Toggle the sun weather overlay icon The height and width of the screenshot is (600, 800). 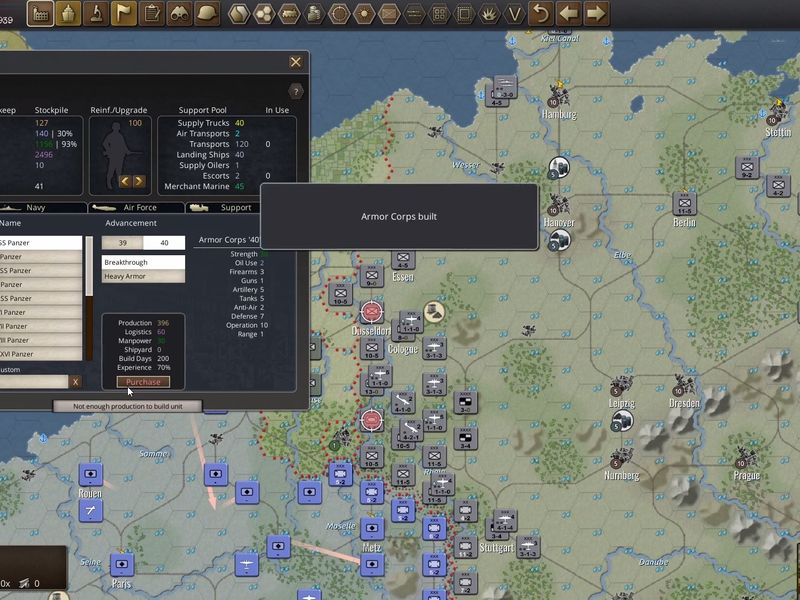(364, 14)
